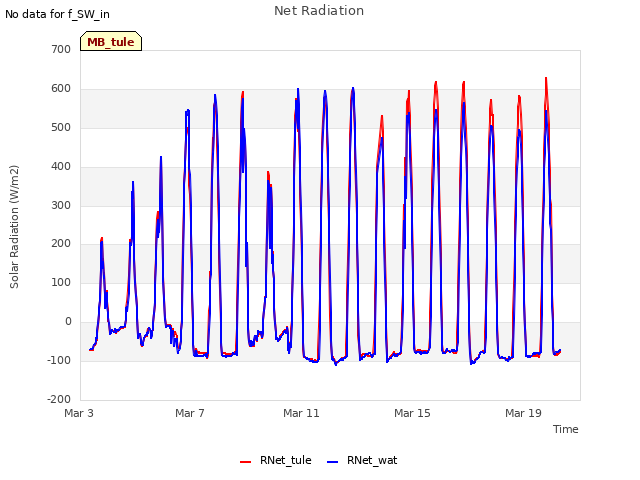This screenshot has height=480, width=640.
Task: Click the 400 y-axis label
Action: [61, 167]
